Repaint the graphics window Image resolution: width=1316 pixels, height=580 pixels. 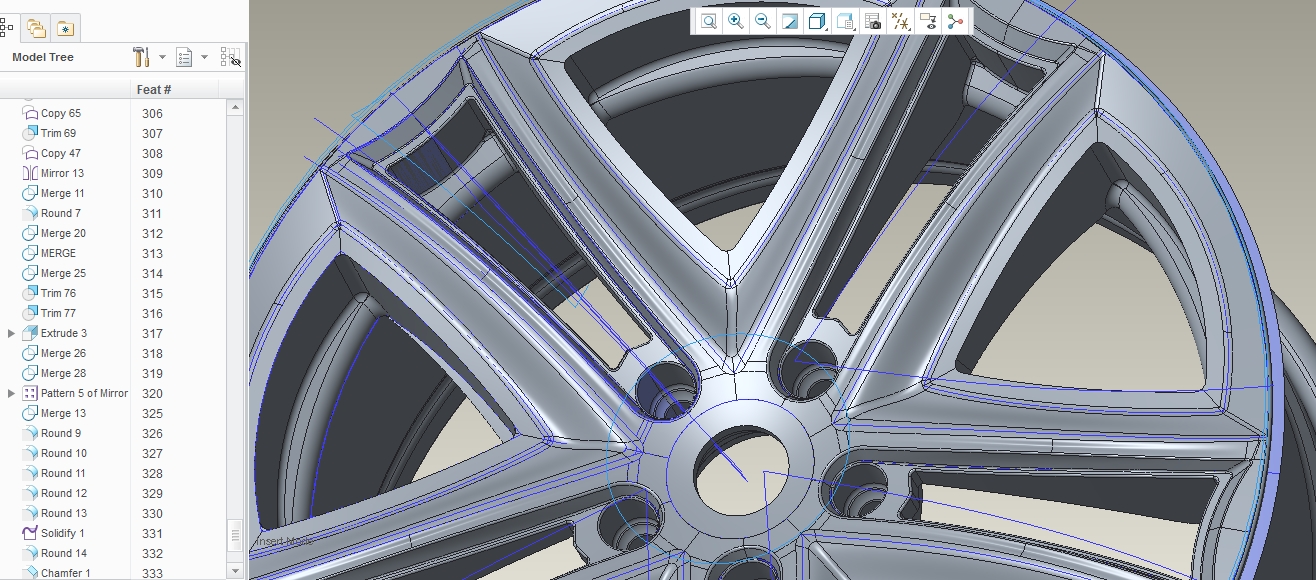pyautogui.click(x=790, y=21)
